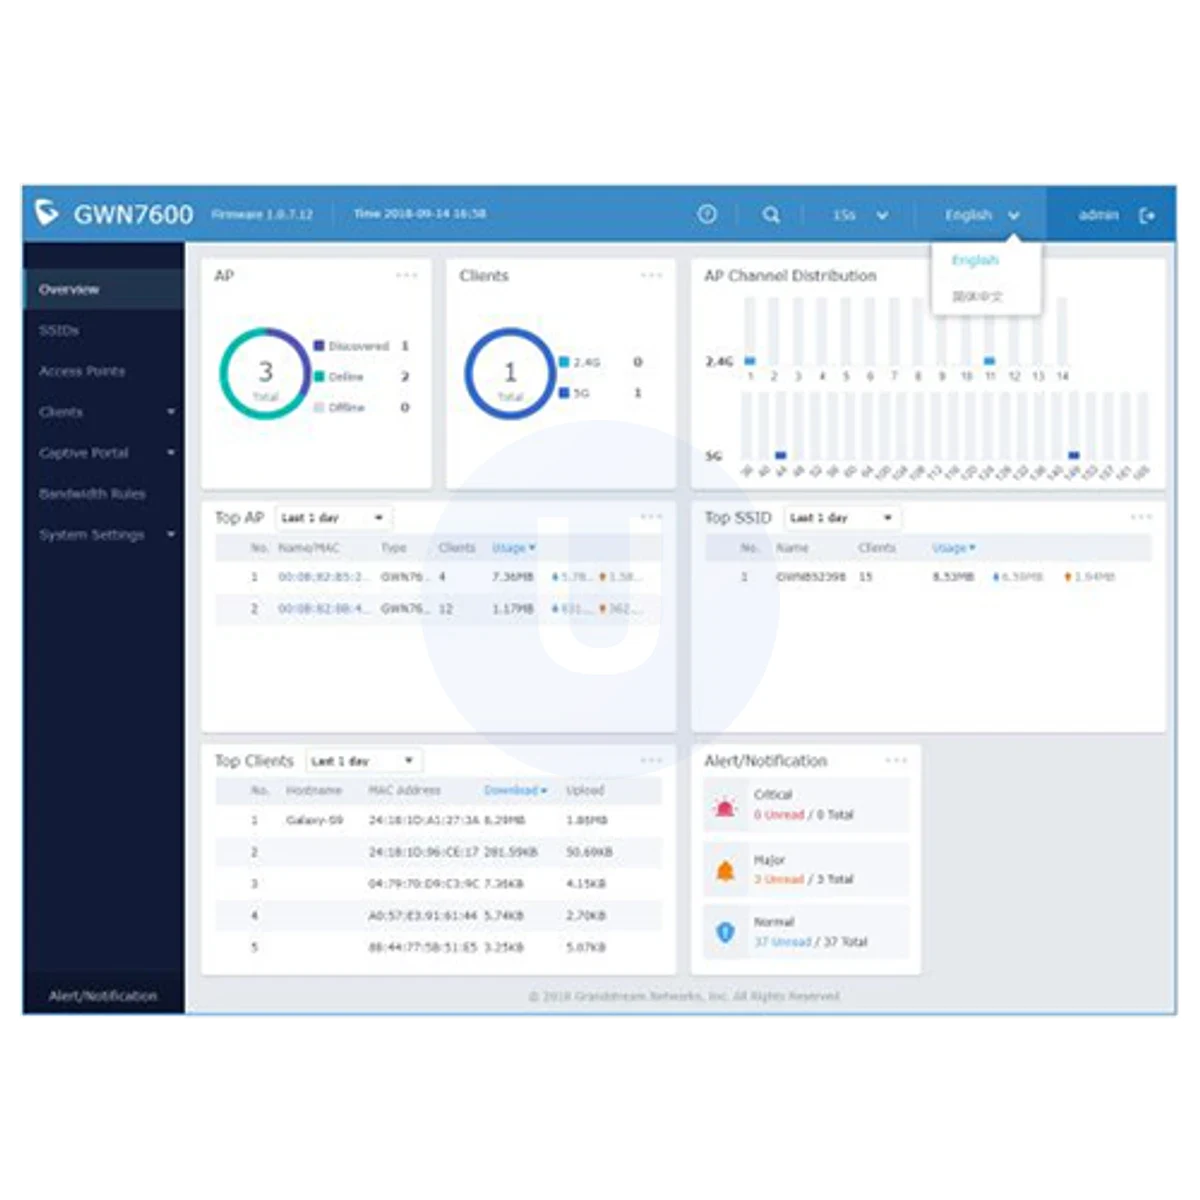Open the Top AP card three-dot menu
This screenshot has height=1200, width=1200.
click(651, 517)
